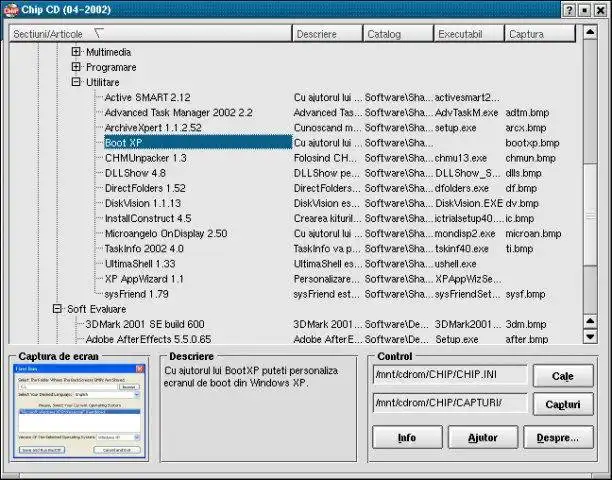Click the vertical scrollbar thumb
Screen dimensions: 612x480
click(x=590, y=216)
